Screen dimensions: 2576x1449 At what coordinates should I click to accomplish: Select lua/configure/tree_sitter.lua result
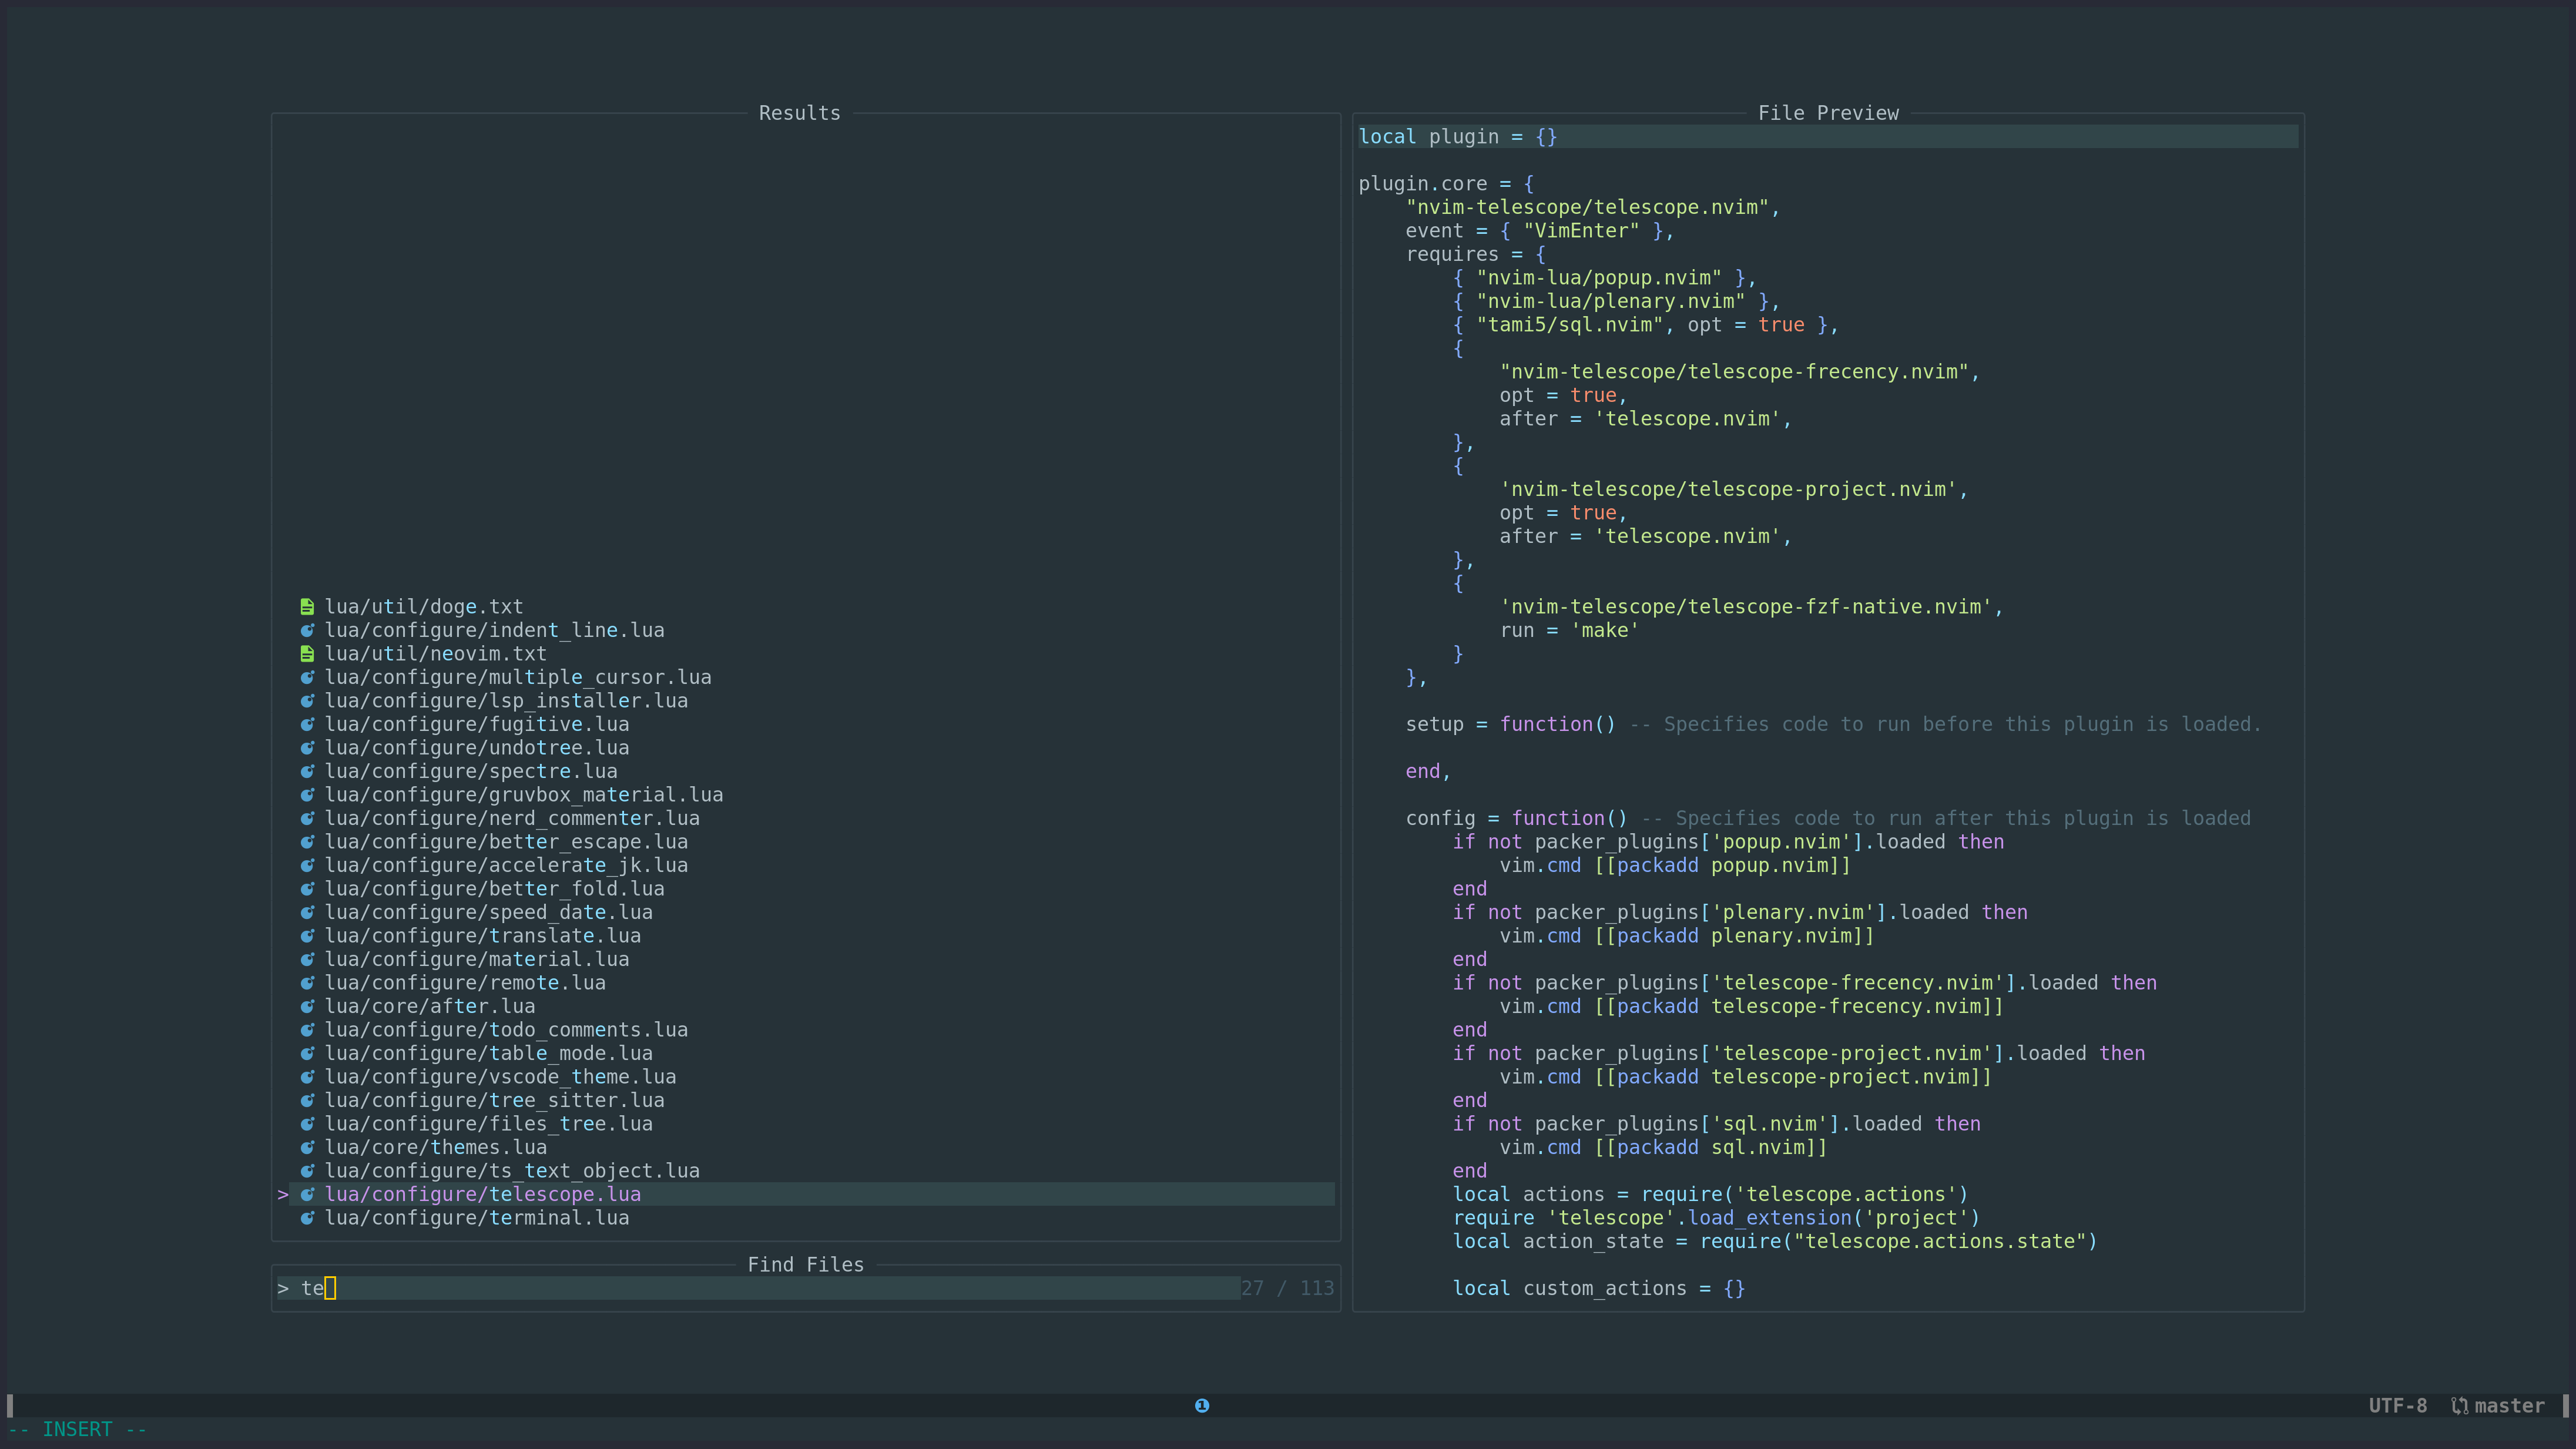pos(495,1100)
